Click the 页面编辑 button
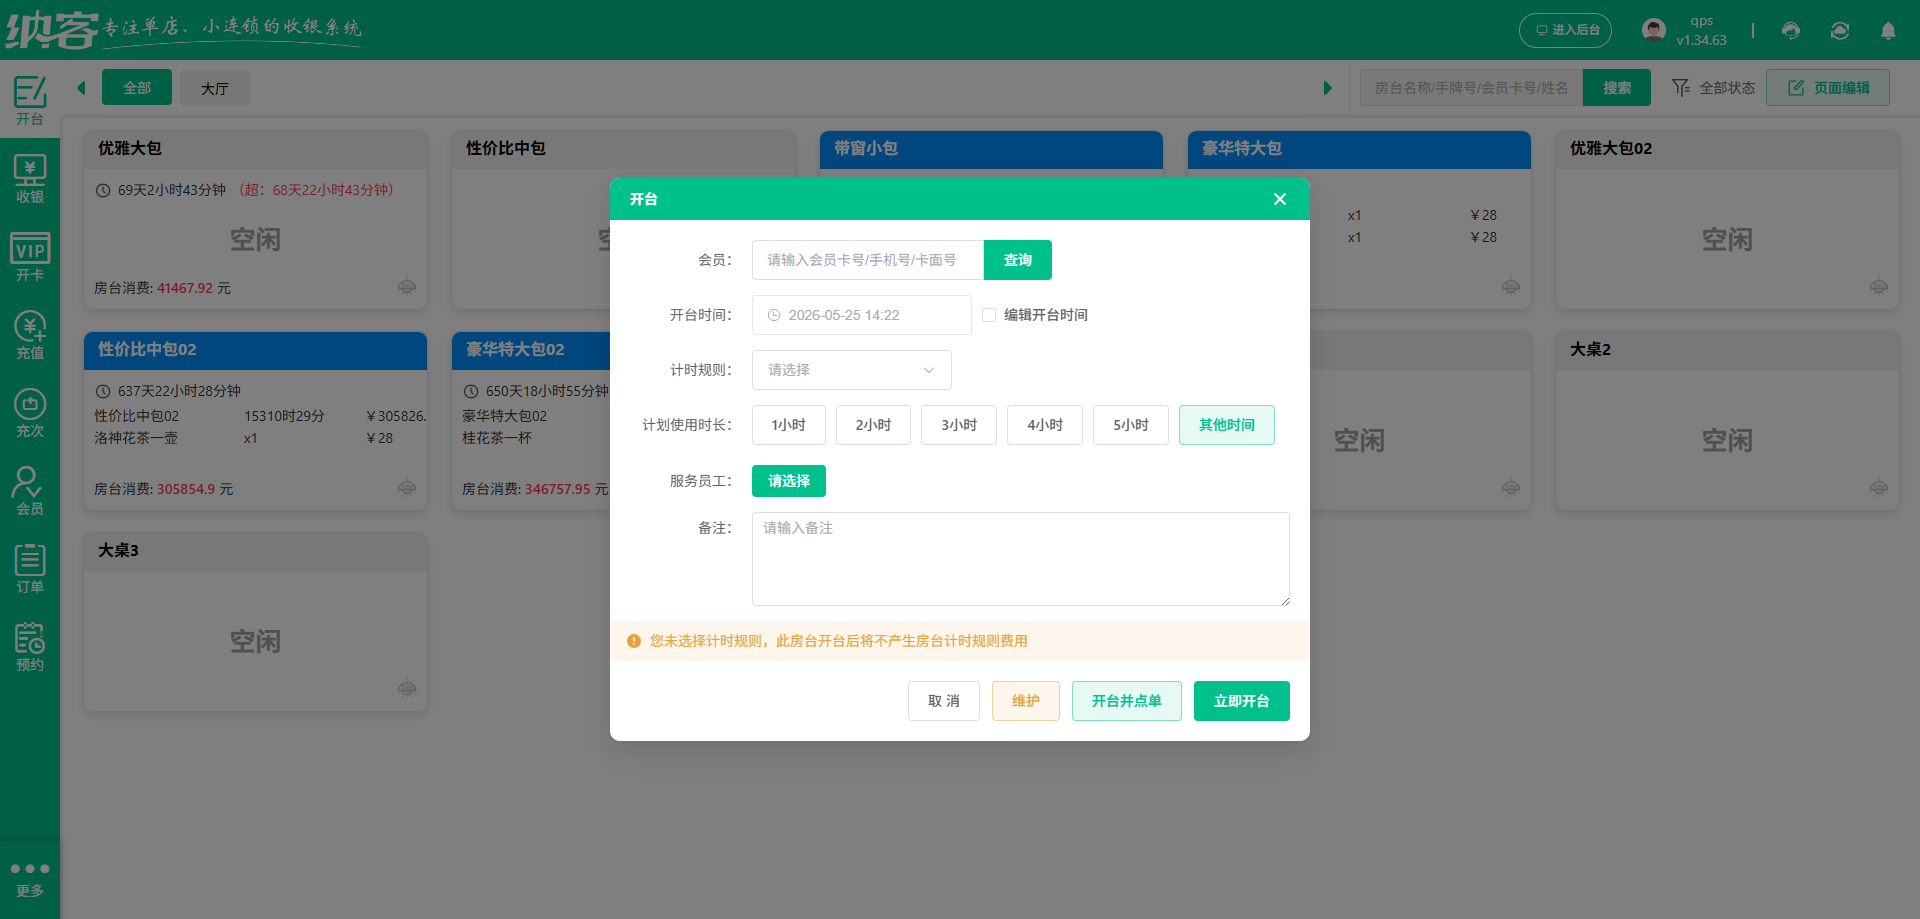Image resolution: width=1920 pixels, height=919 pixels. point(1828,88)
